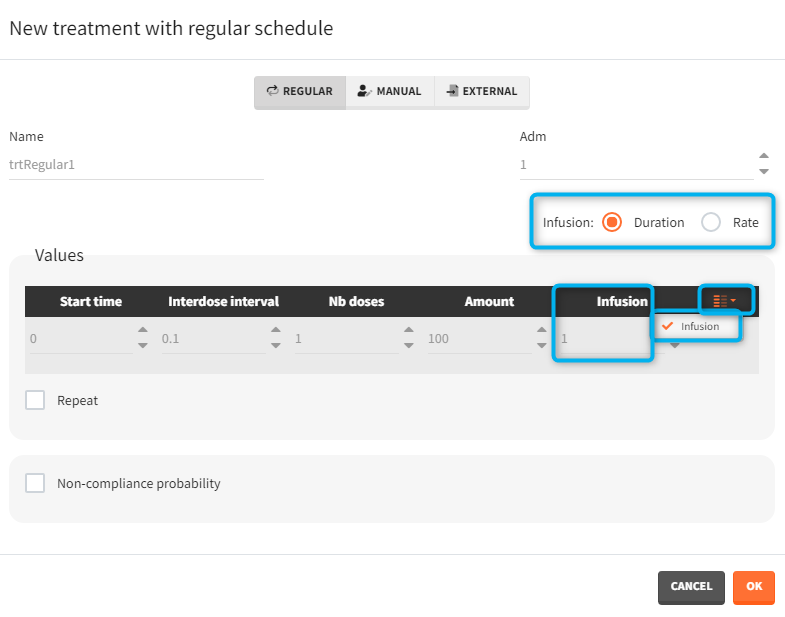Screen dimensions: 785x617
Task: Decrease Interdose interval with down arrow
Action: pyautogui.click(x=276, y=346)
